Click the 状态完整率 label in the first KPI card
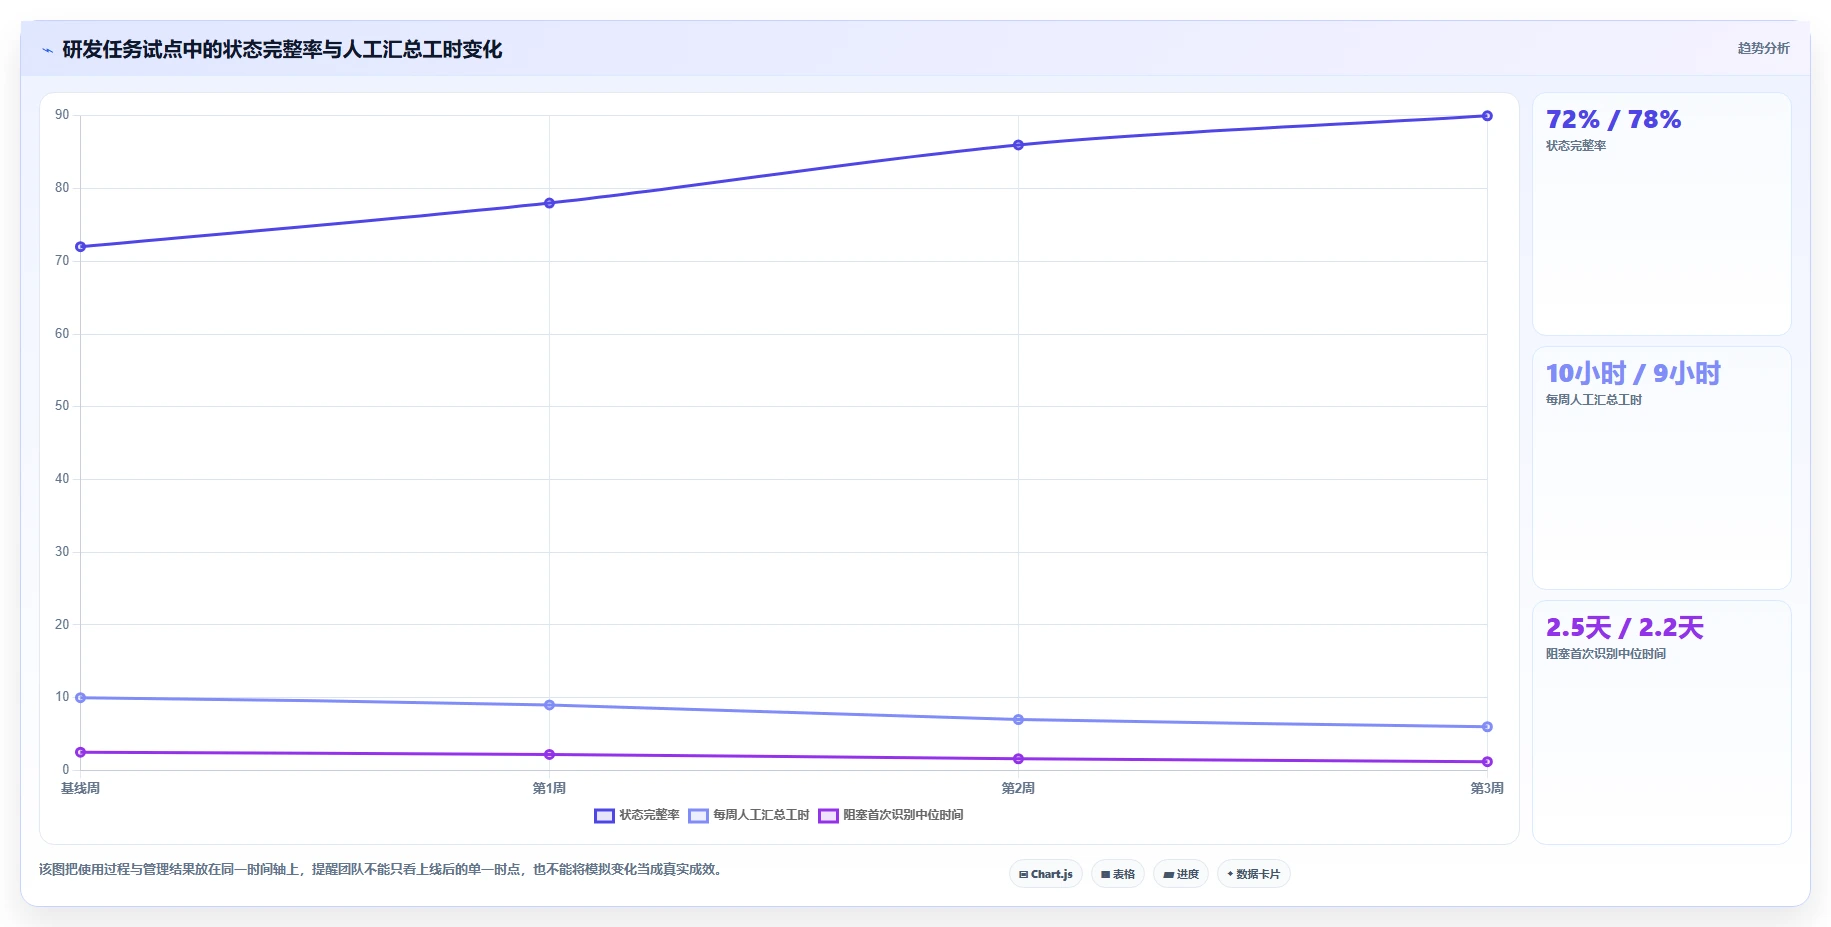 [1576, 146]
